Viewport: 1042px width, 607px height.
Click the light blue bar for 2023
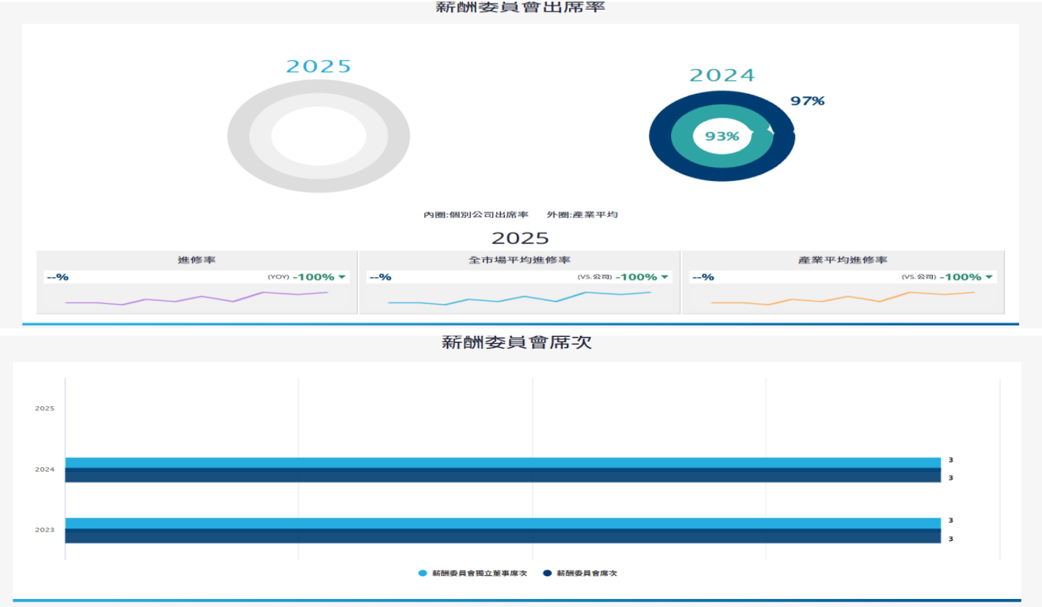click(x=503, y=523)
